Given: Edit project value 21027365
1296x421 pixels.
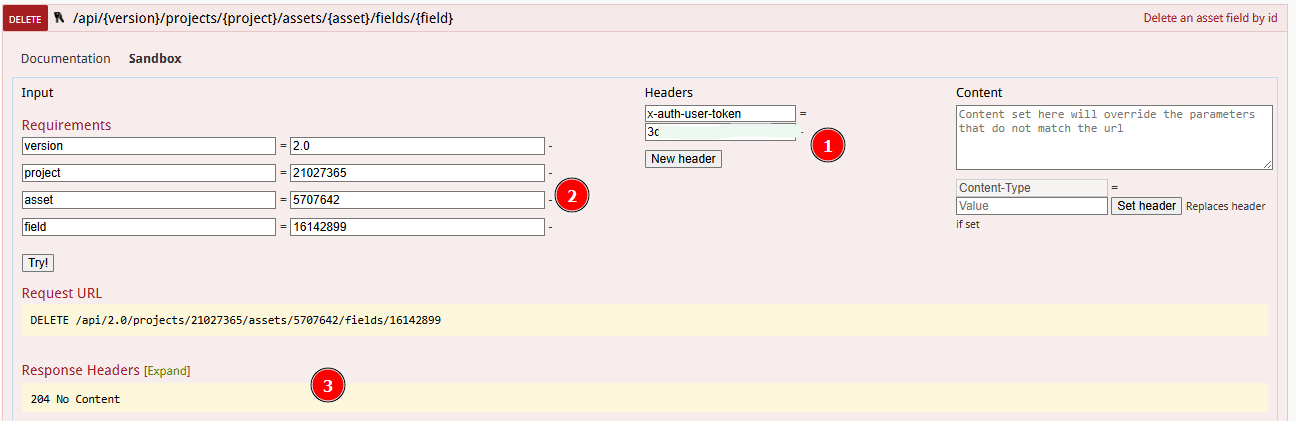Looking at the screenshot, I should point(417,173).
